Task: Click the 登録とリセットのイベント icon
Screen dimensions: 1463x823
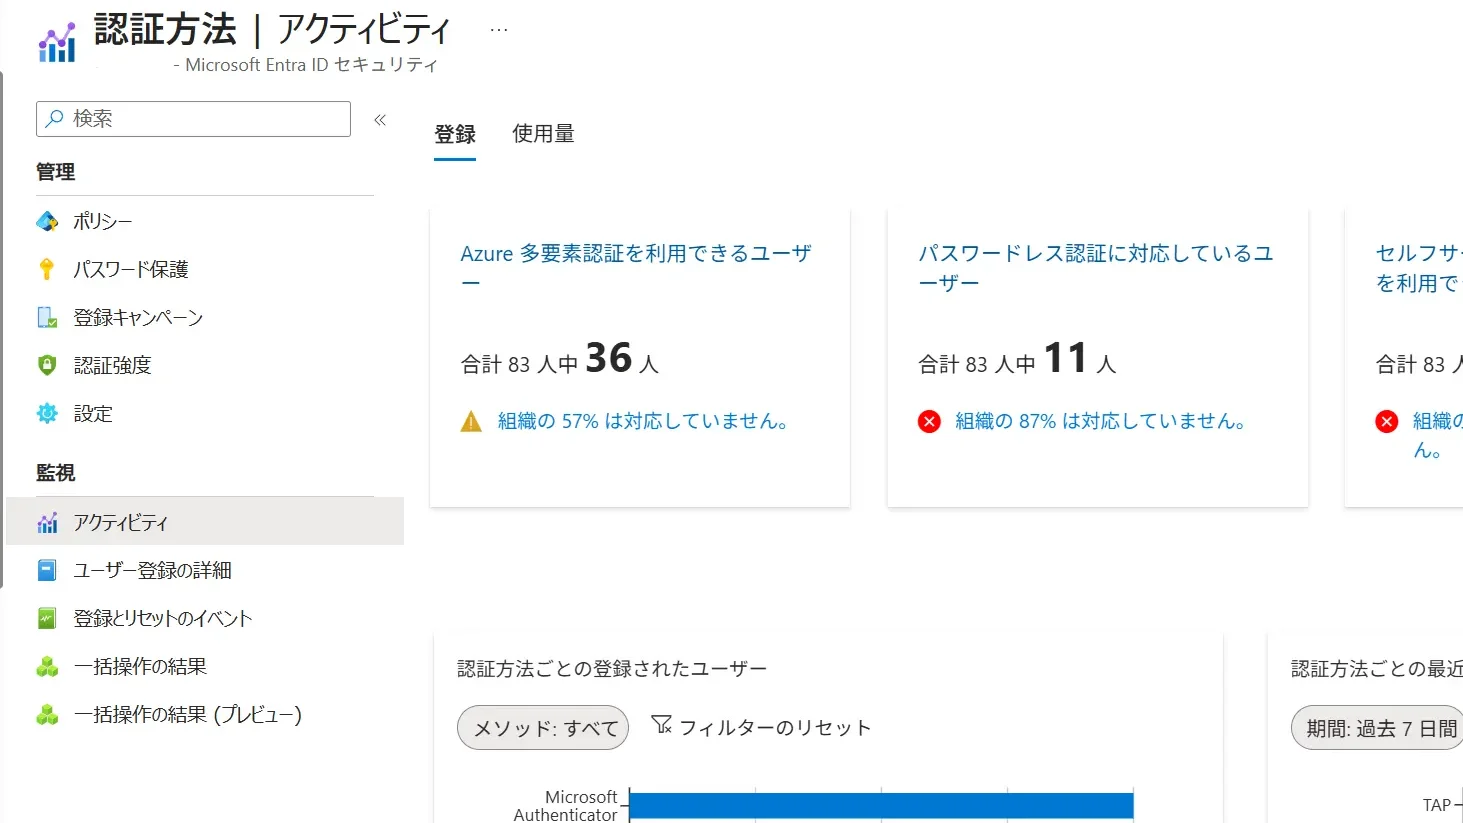Action: pos(47,618)
